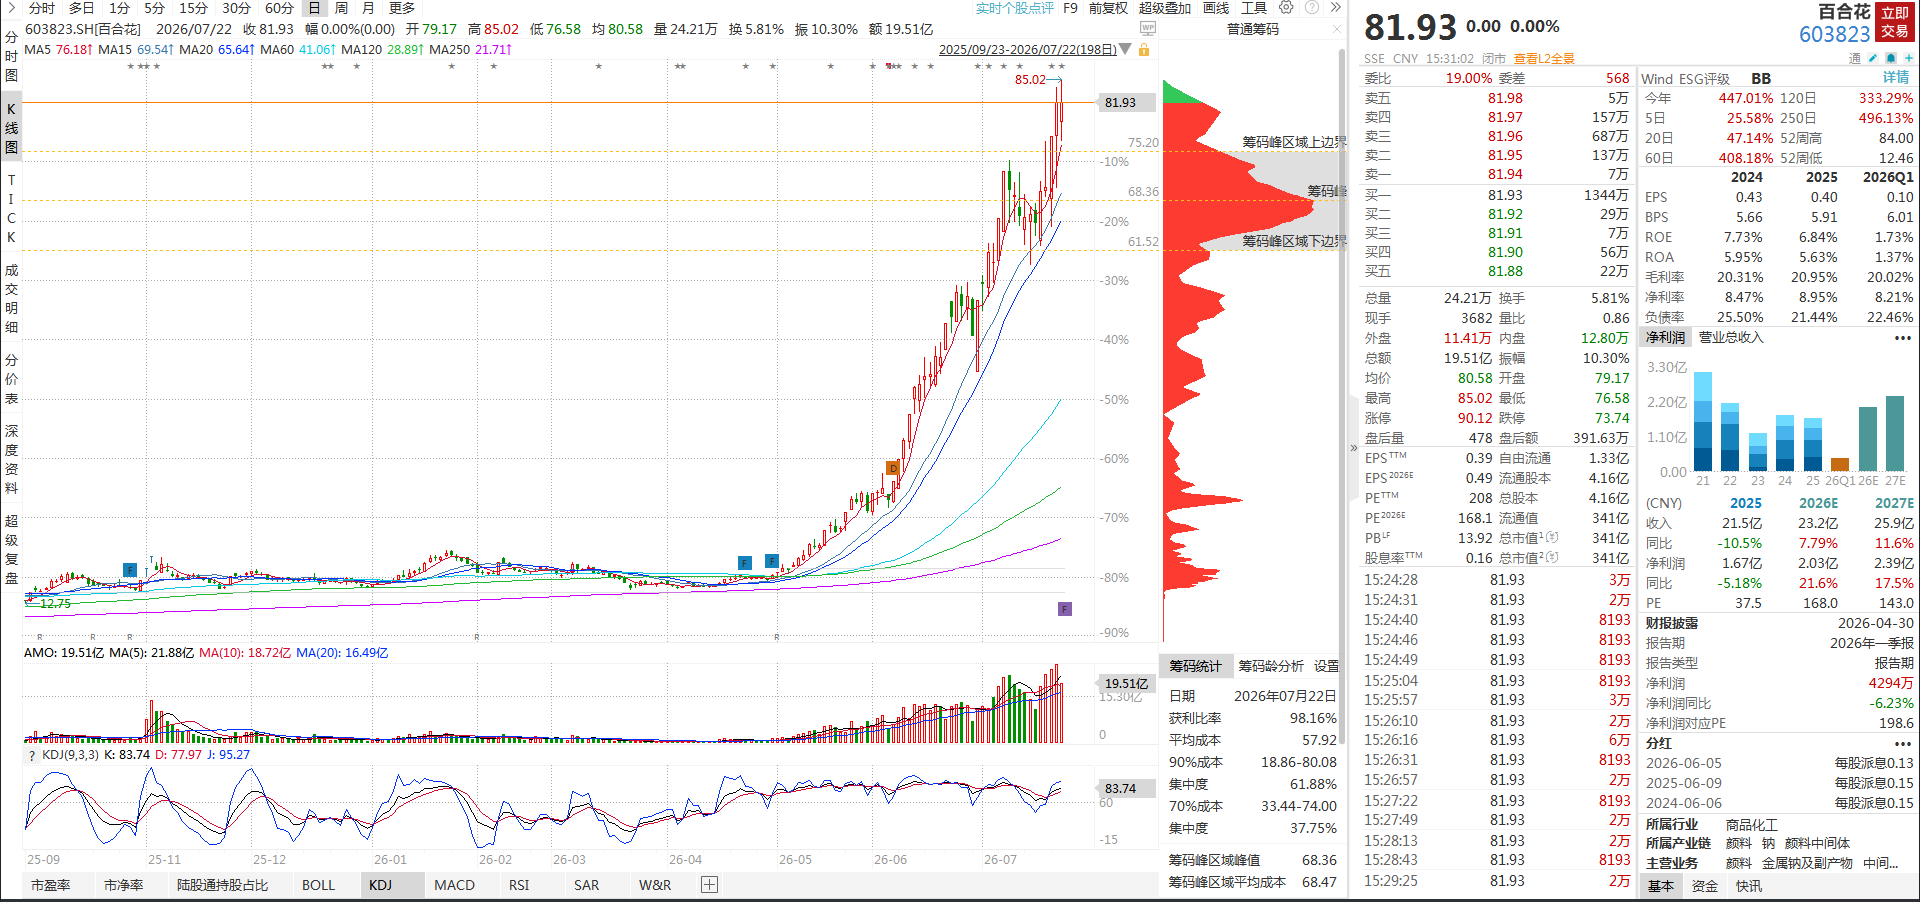Open chip panel 设置 settings

pyautogui.click(x=1326, y=666)
